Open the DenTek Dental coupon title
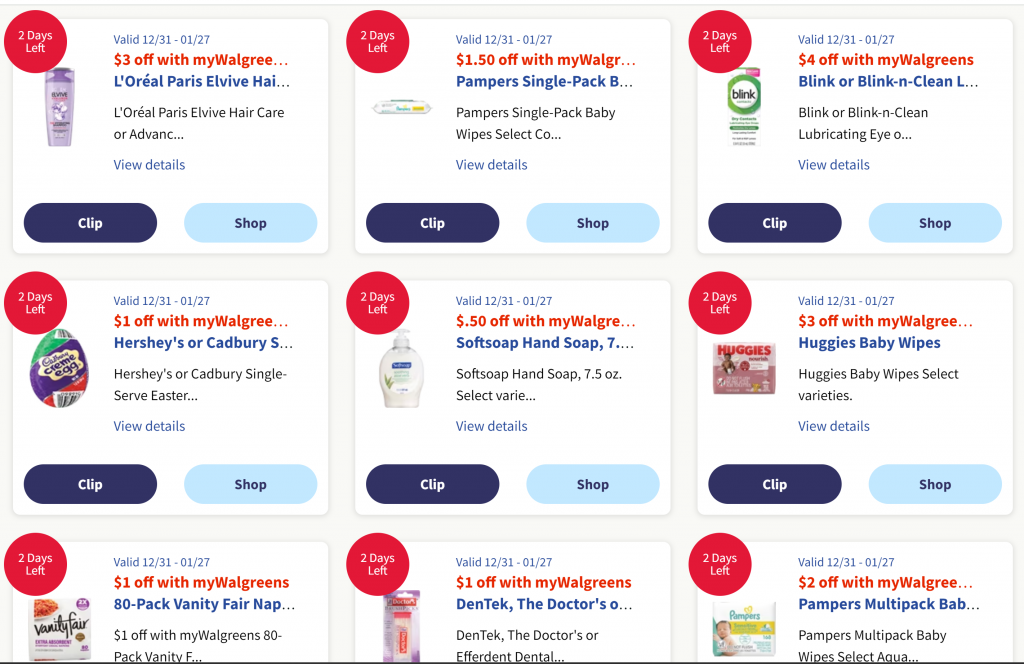1024x664 pixels. [544, 603]
